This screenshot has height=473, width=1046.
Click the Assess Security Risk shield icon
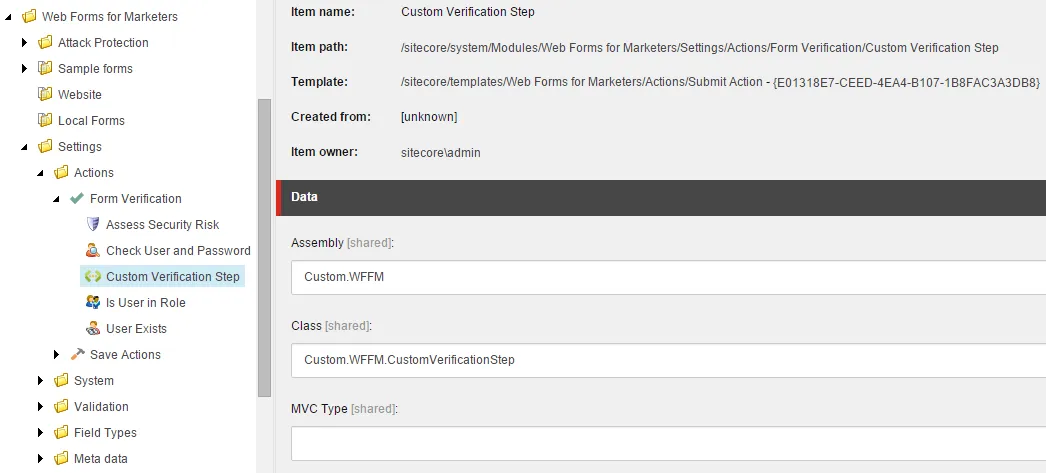point(93,225)
